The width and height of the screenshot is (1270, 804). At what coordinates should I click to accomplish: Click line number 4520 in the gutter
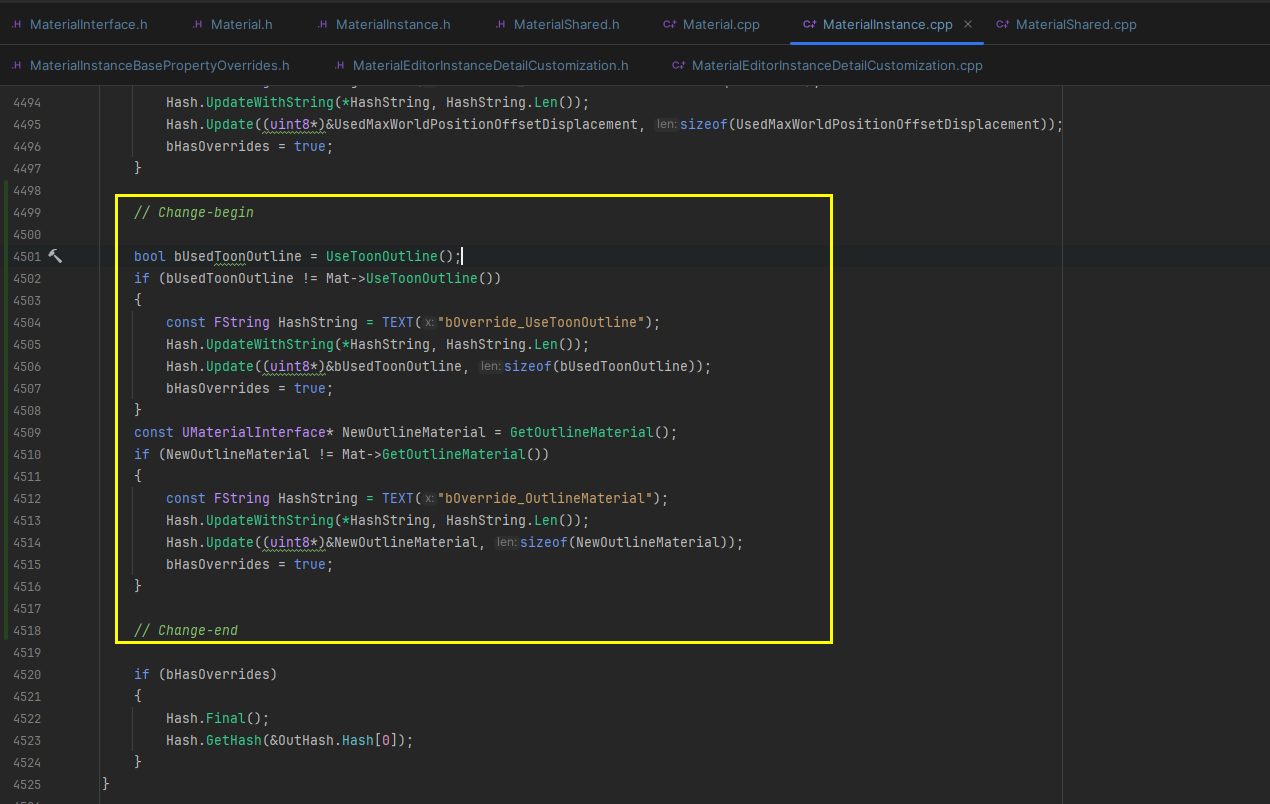point(26,674)
